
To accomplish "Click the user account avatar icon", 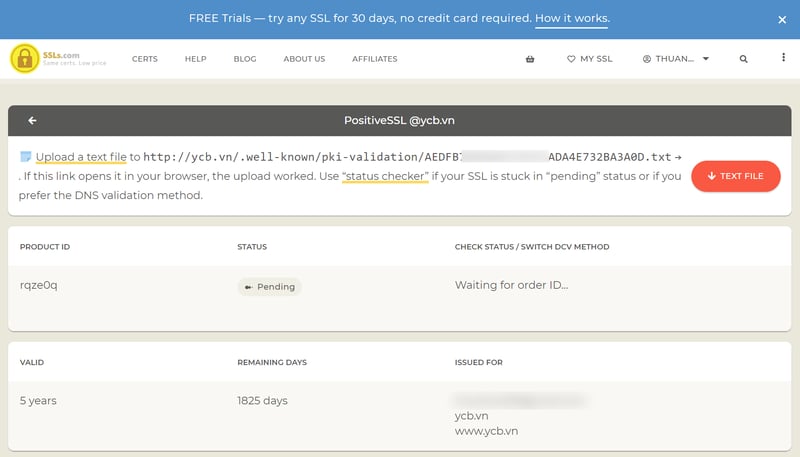I will [647, 59].
